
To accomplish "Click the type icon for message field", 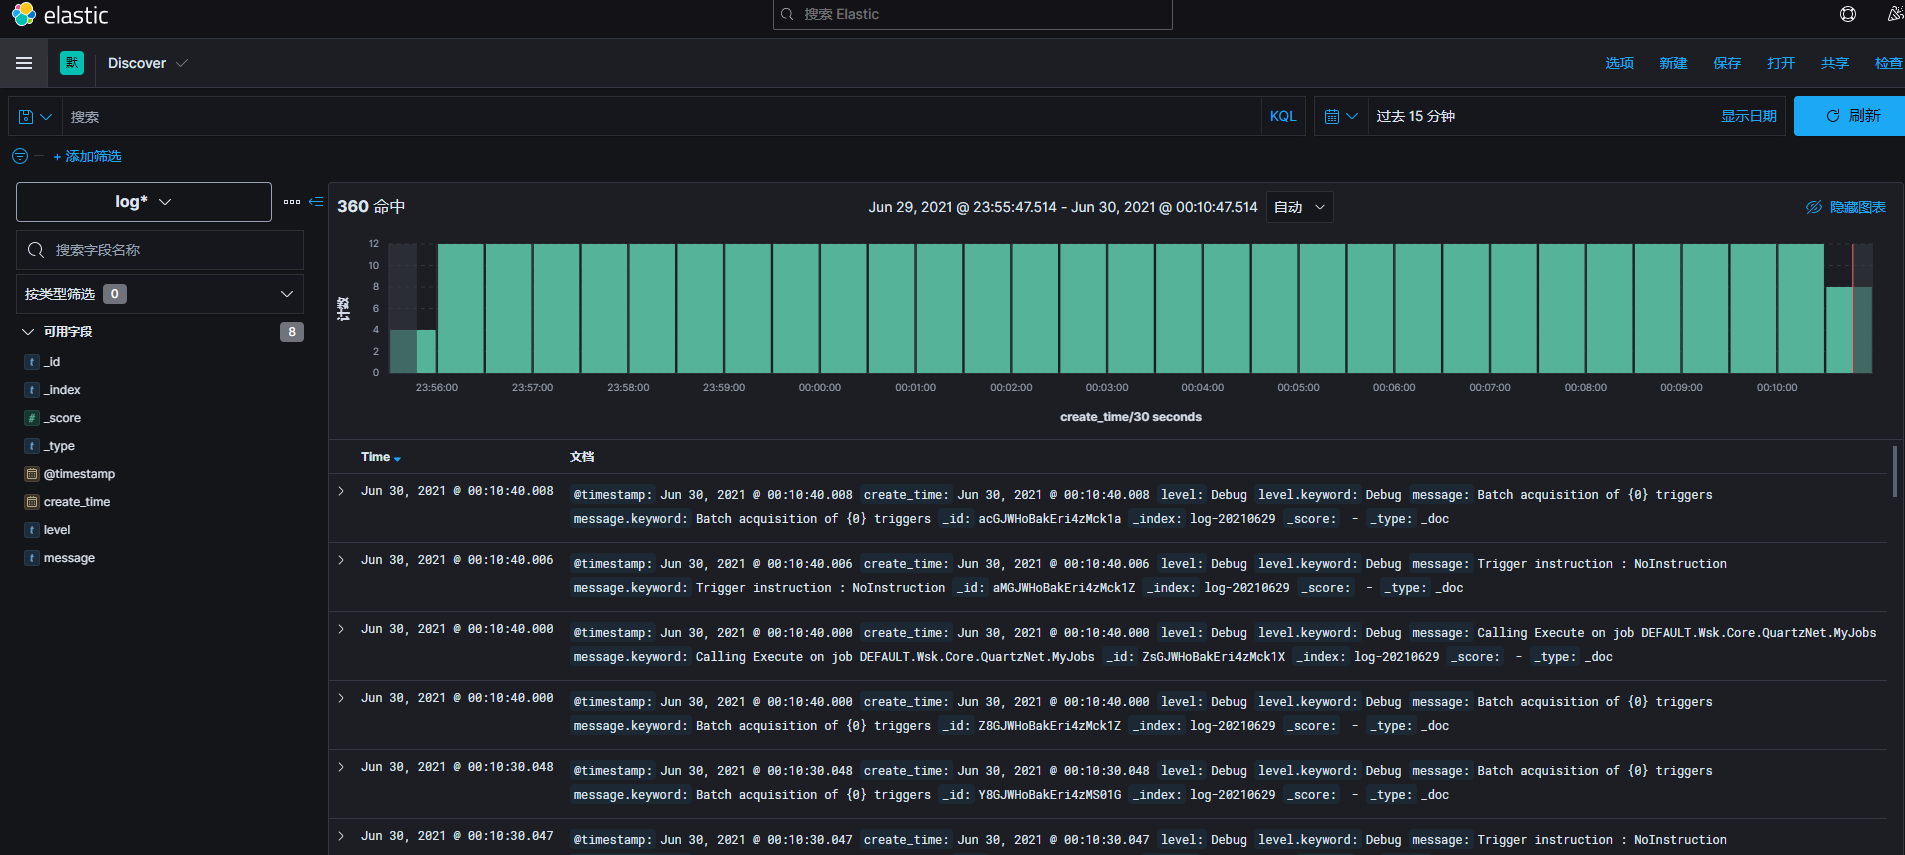I will (32, 558).
